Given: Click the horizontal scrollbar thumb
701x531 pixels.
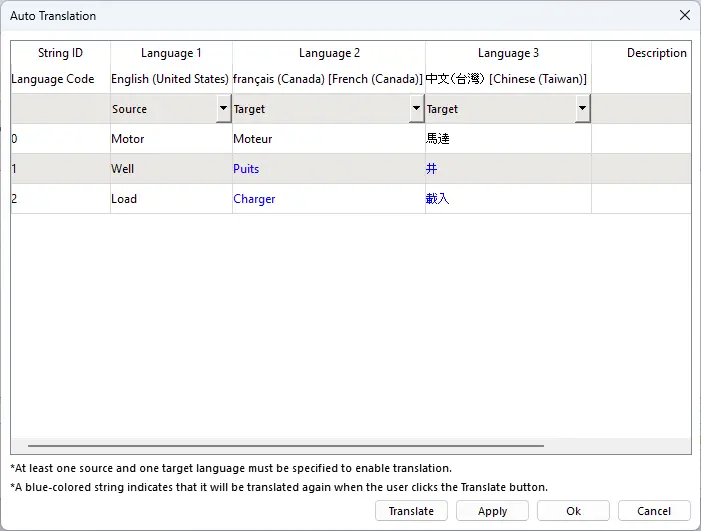Looking at the screenshot, I should 286,446.
